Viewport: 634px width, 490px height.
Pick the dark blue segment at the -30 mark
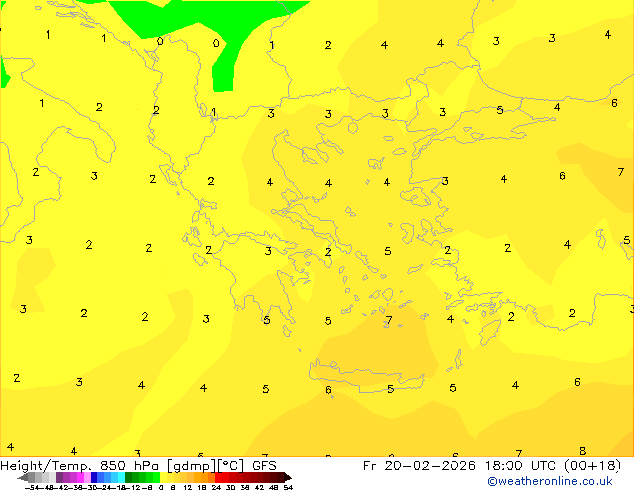[x=94, y=477]
